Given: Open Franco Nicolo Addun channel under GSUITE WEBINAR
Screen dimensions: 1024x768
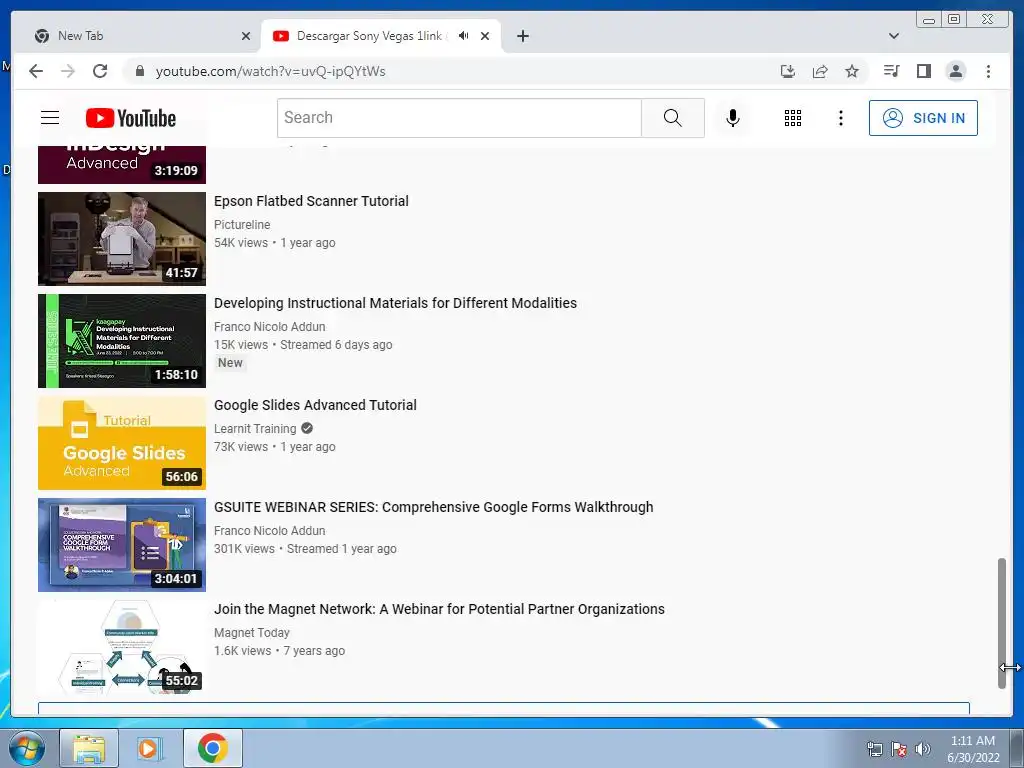Looking at the screenshot, I should (269, 531).
